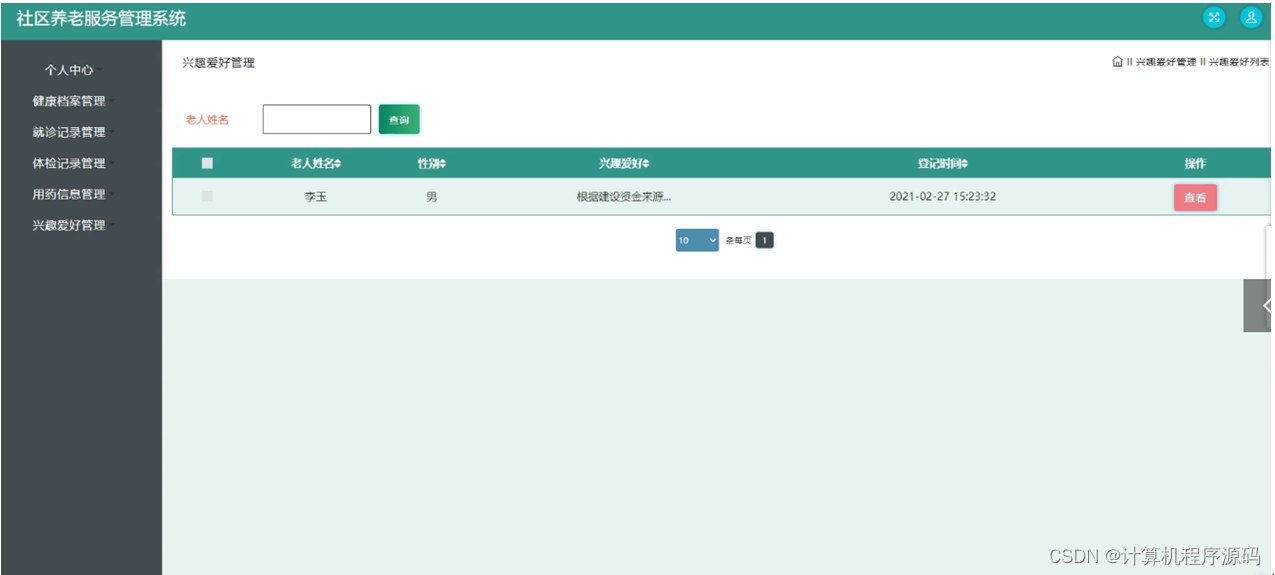
Task: Expand 个人中心 sidebar menu
Action: (x=73, y=70)
